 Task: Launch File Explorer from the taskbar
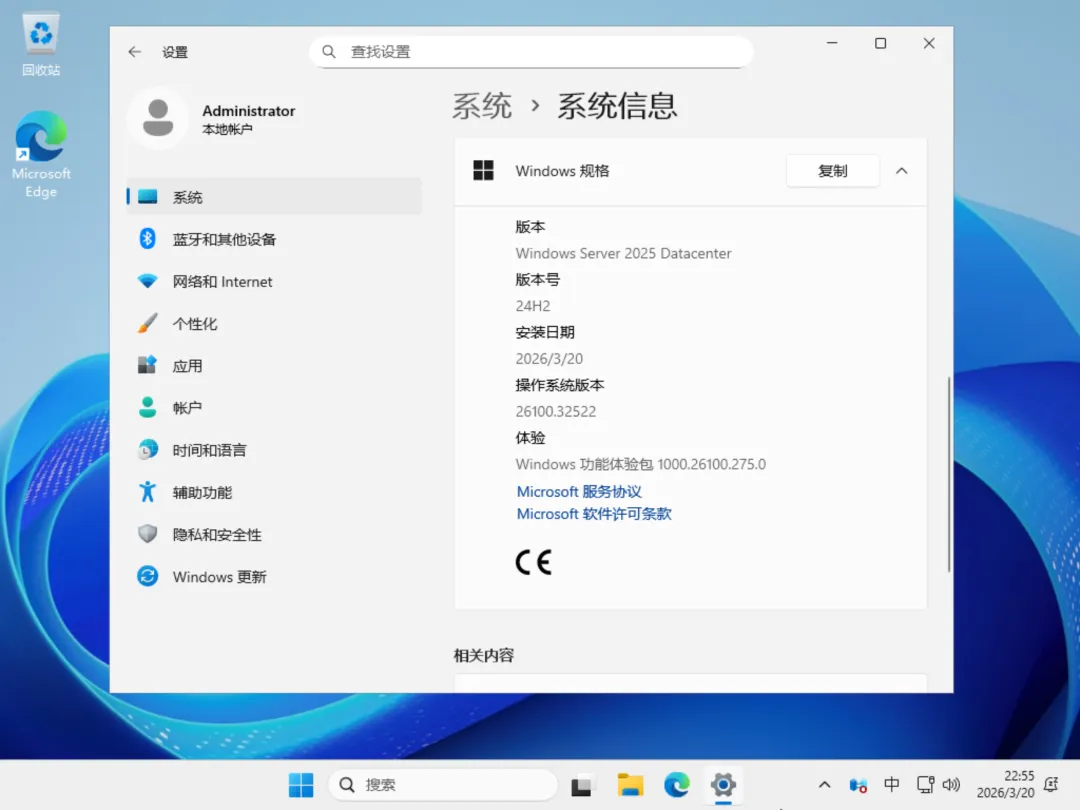(x=630, y=785)
